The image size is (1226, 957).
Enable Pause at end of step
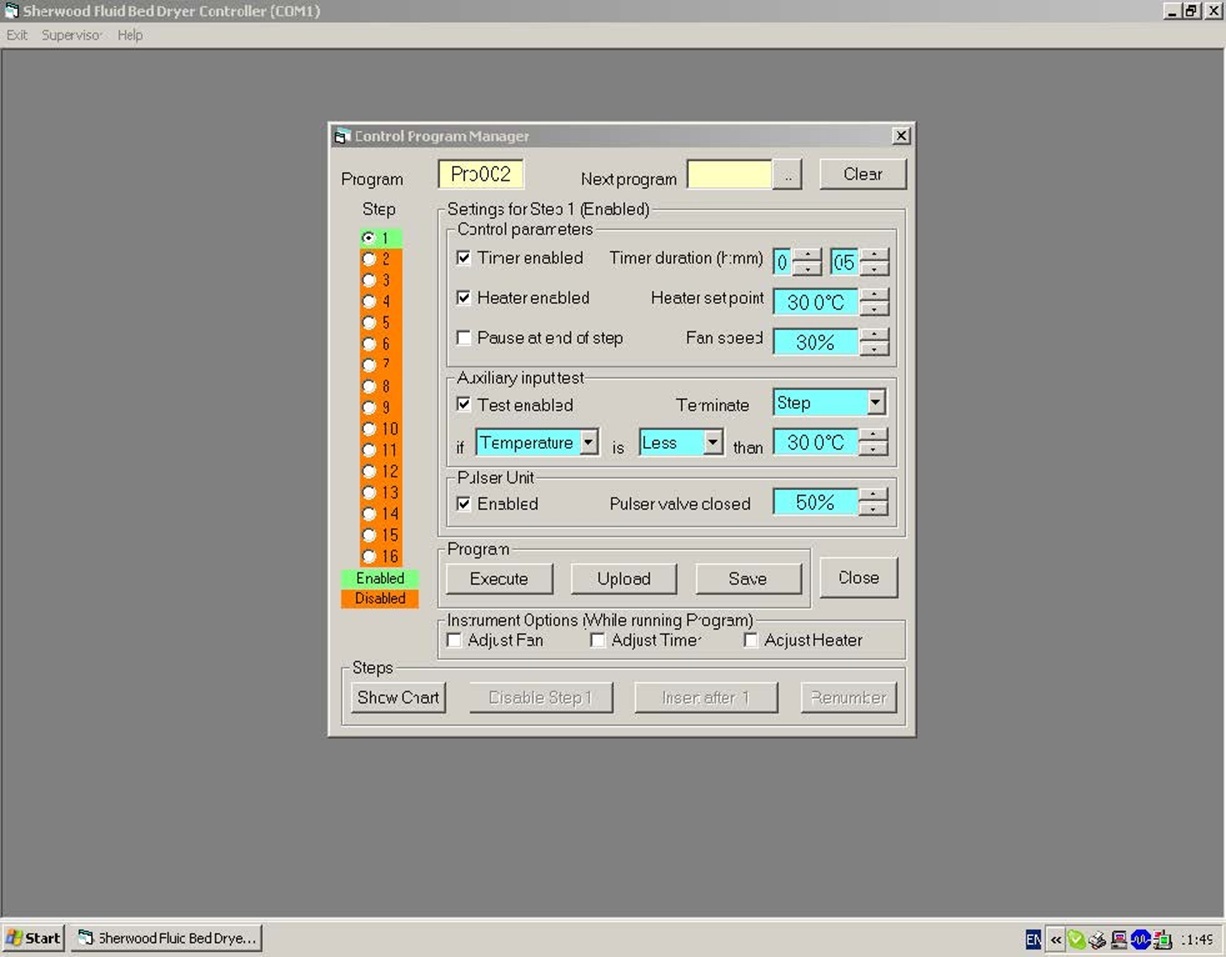point(464,338)
